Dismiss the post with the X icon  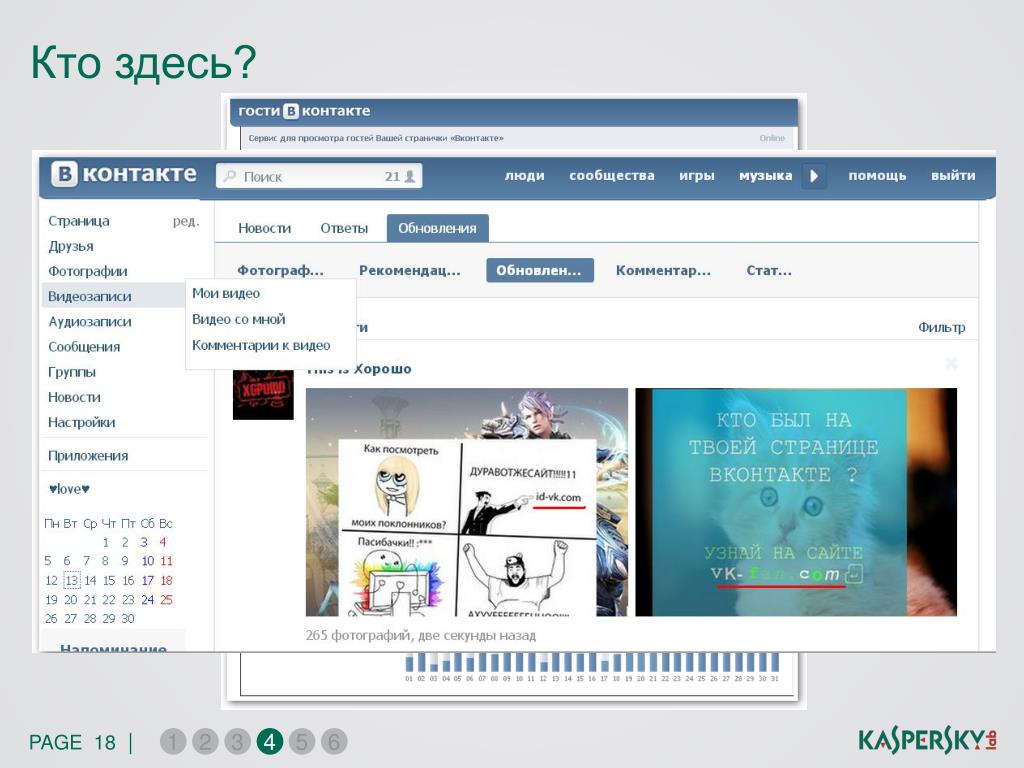click(952, 363)
